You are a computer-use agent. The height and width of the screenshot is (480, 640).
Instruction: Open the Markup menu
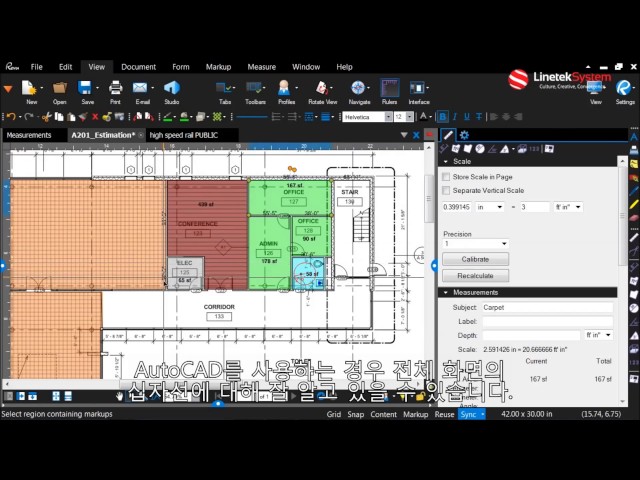pos(218,67)
